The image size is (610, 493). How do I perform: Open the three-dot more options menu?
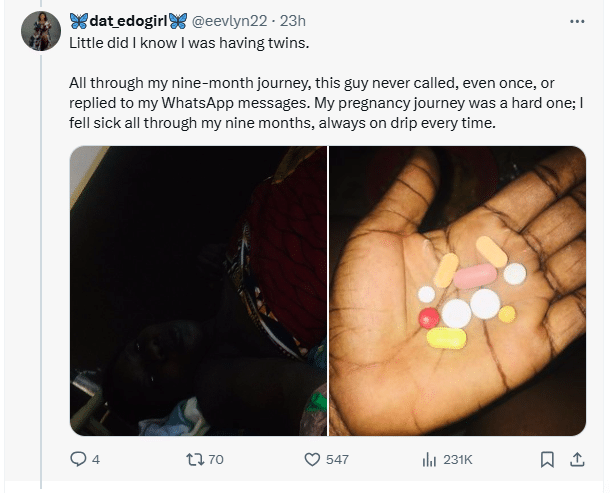(576, 21)
